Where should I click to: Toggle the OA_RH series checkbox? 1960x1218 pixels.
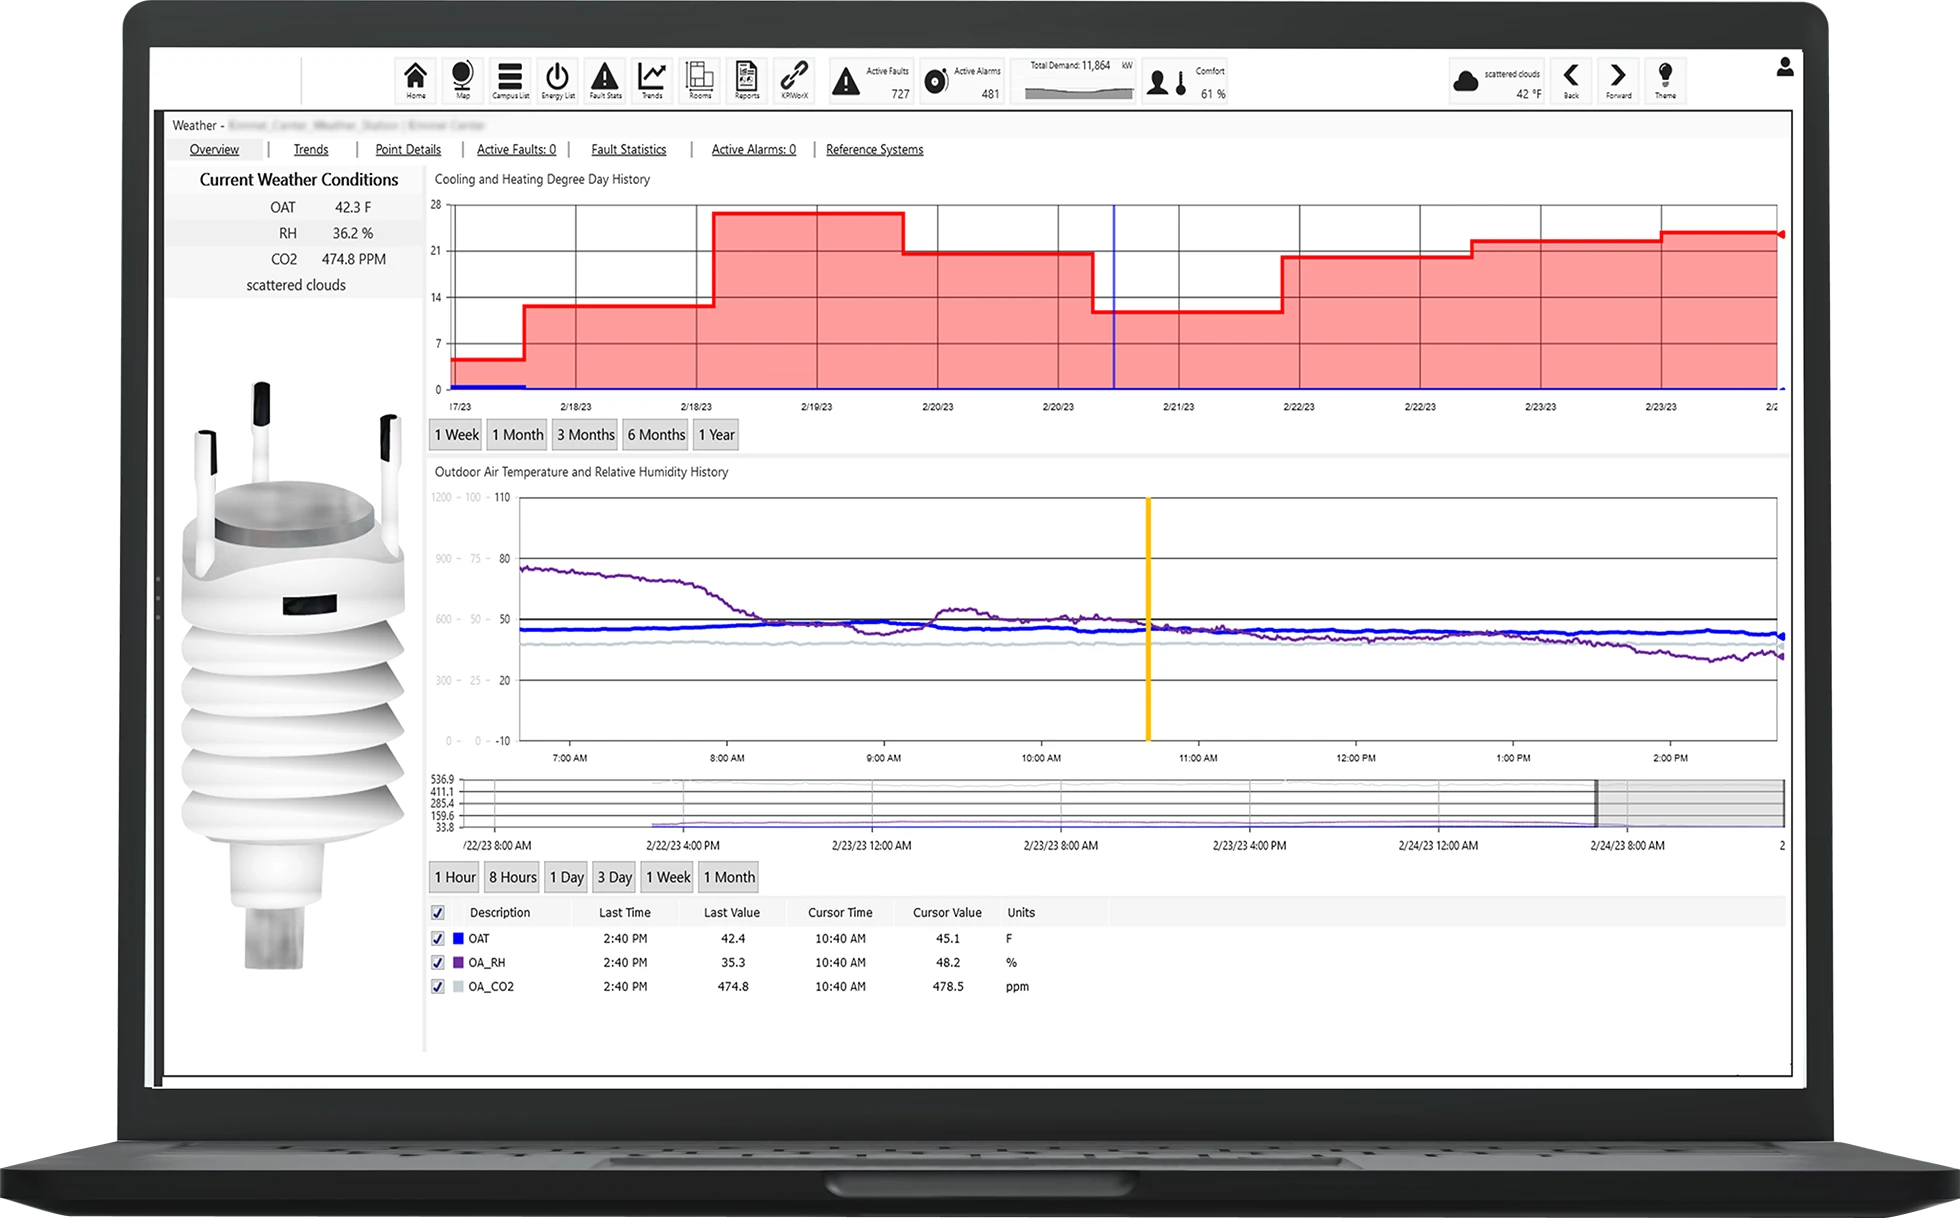tap(437, 963)
